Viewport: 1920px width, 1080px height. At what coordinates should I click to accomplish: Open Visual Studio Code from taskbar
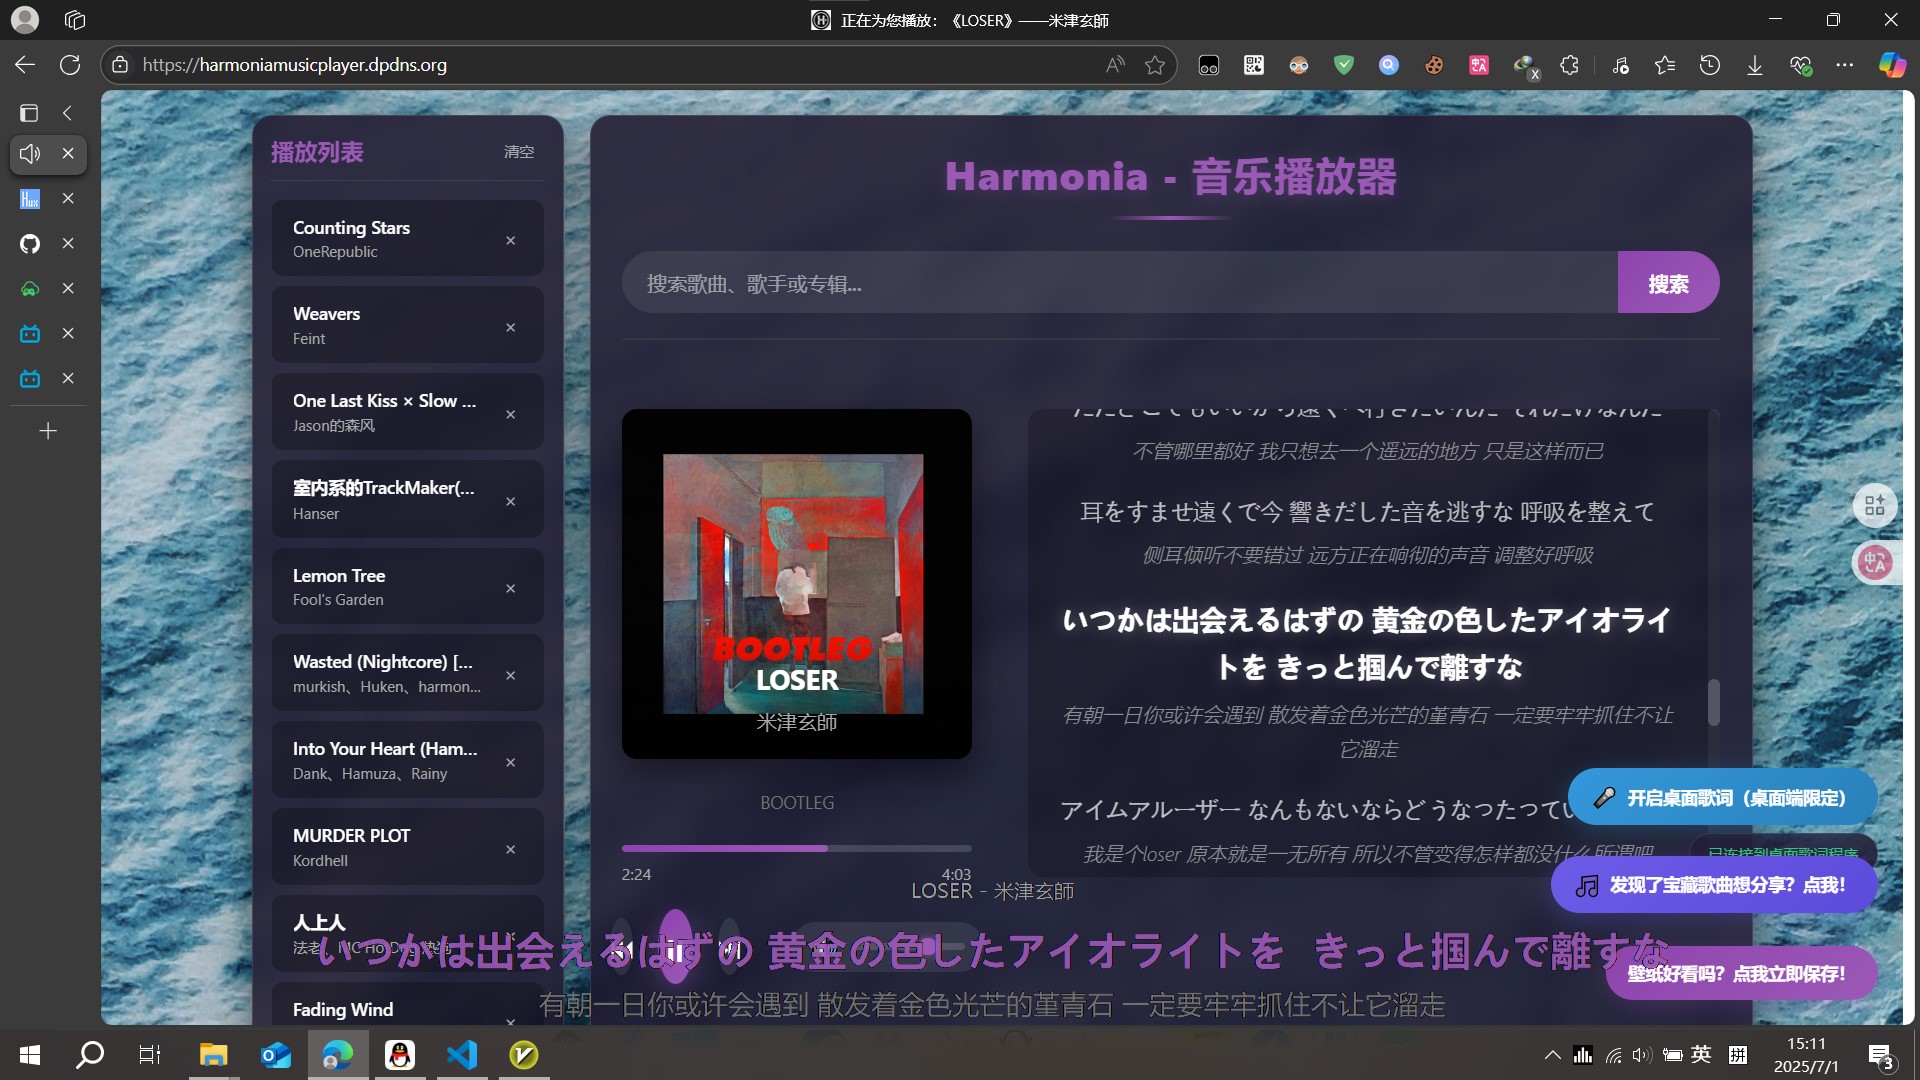462,1054
